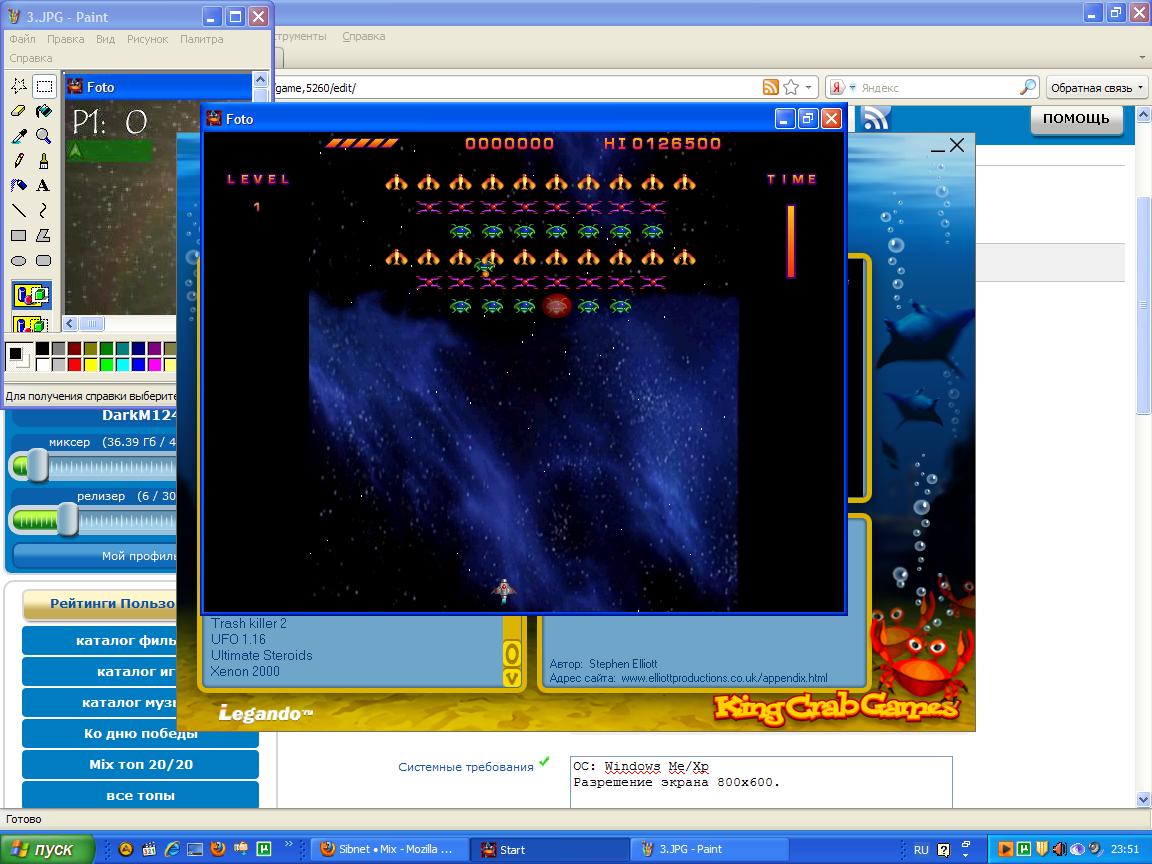Select transparent selection mode option in Paint

(x=31, y=322)
